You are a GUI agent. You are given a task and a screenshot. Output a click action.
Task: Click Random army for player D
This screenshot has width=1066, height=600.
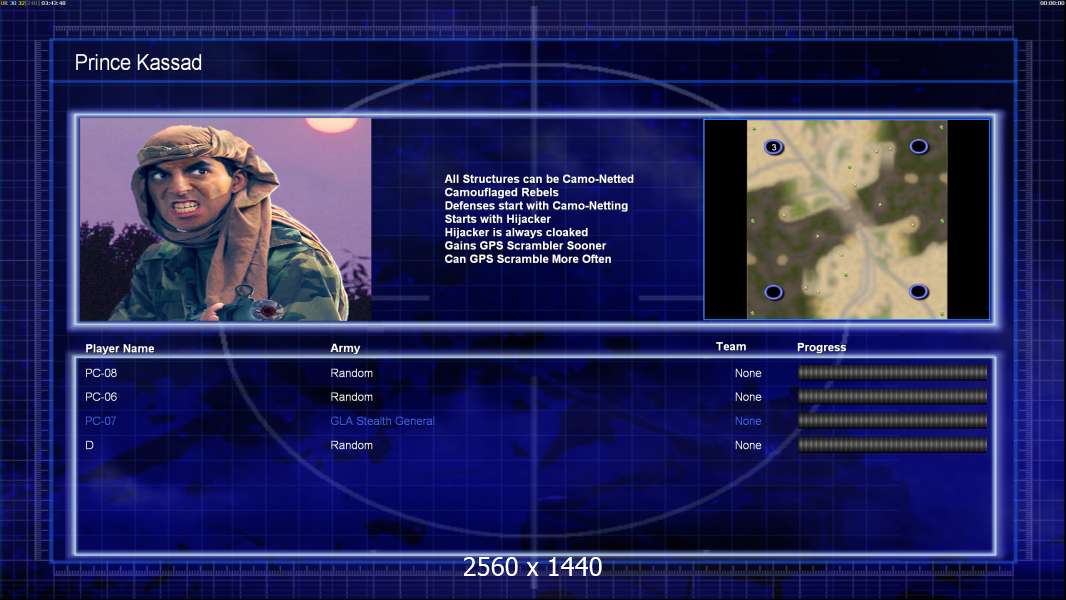pyautogui.click(x=351, y=445)
